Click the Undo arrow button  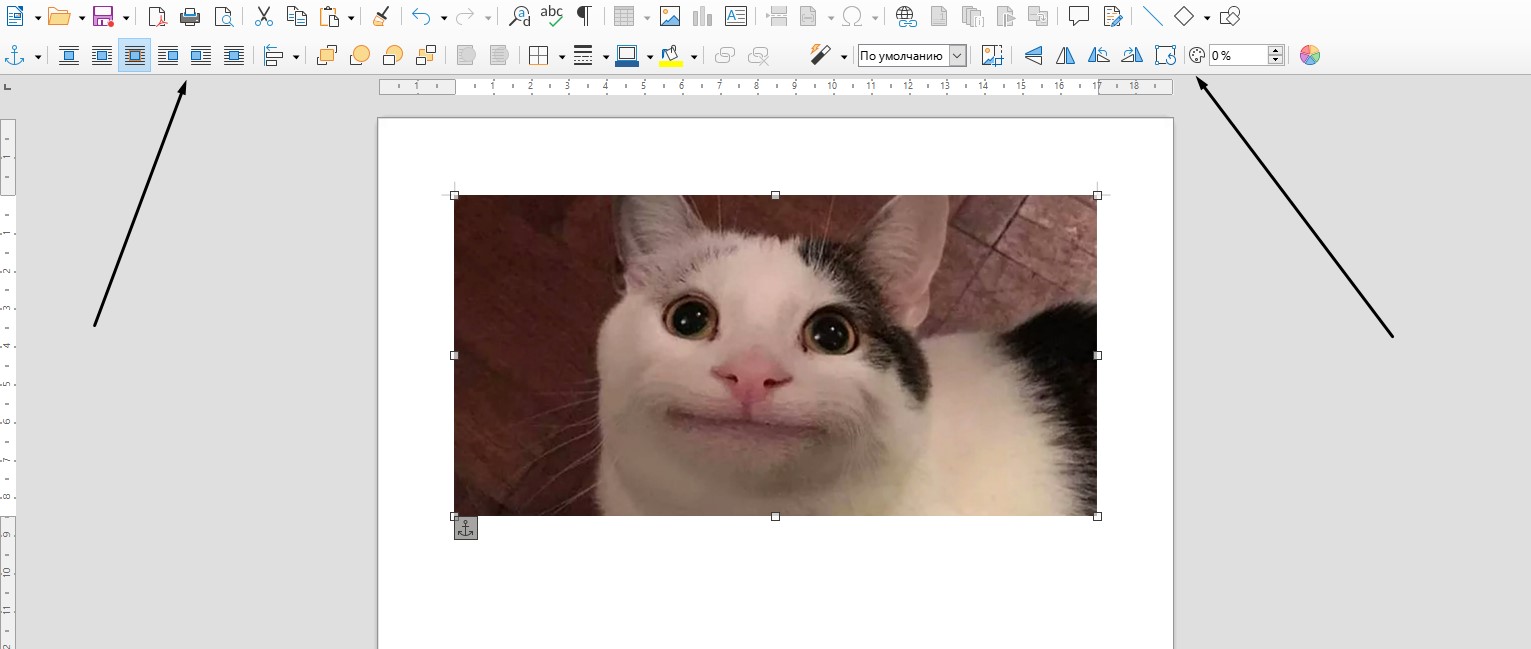pos(421,16)
